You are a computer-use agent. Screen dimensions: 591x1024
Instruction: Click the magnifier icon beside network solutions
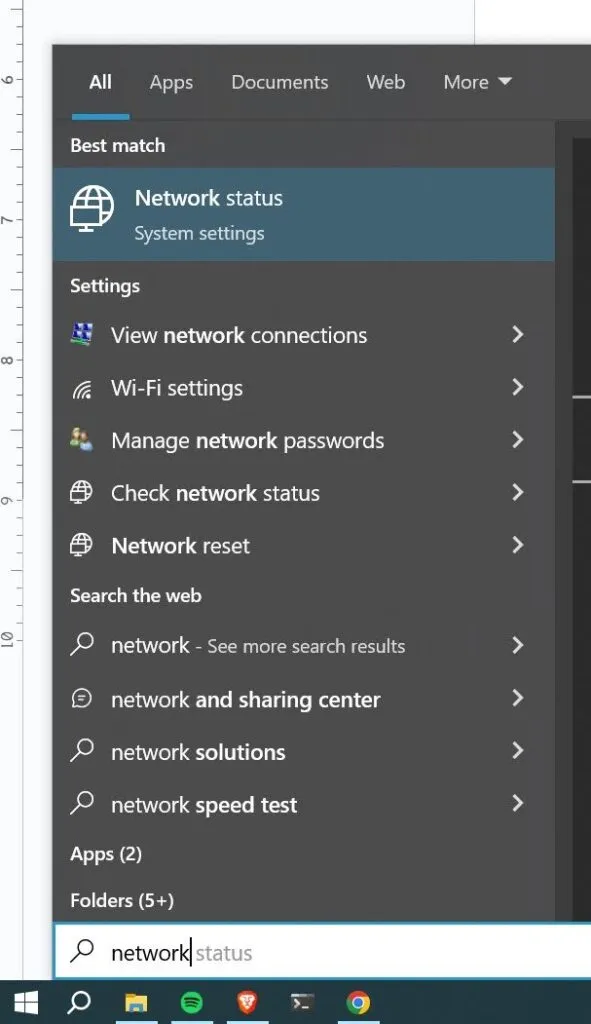82,751
